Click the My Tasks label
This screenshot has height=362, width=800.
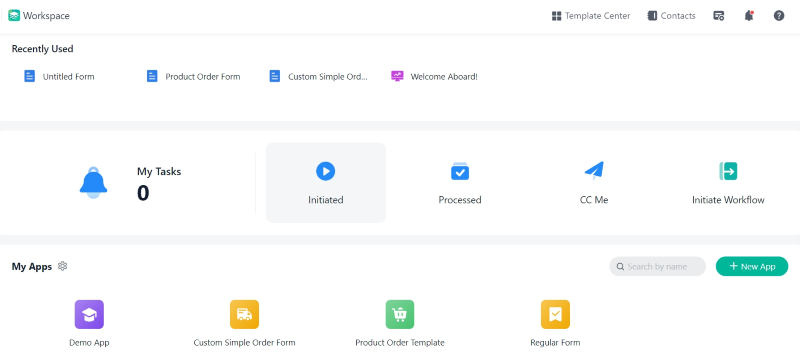pos(159,172)
